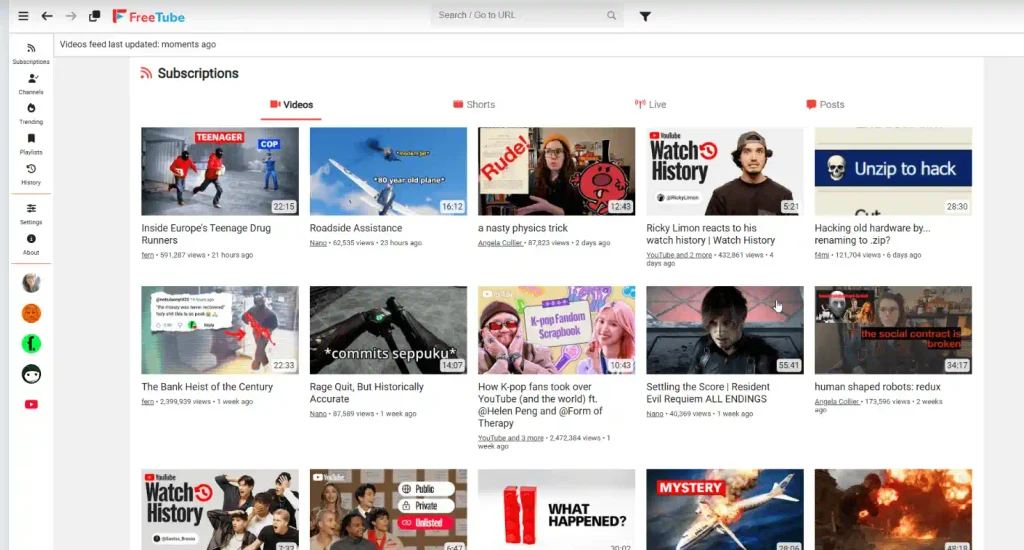Screen dimensions: 1024x550
Task: Click title 'Rage Quit, But Historically Accurate'
Action: pyautogui.click(x=367, y=393)
